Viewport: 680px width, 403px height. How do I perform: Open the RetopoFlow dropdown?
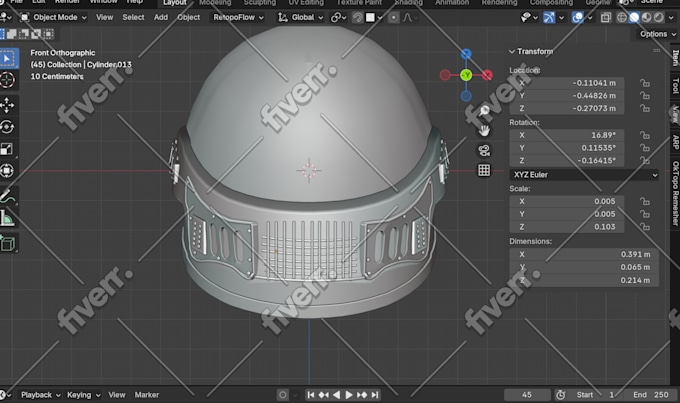coord(238,17)
